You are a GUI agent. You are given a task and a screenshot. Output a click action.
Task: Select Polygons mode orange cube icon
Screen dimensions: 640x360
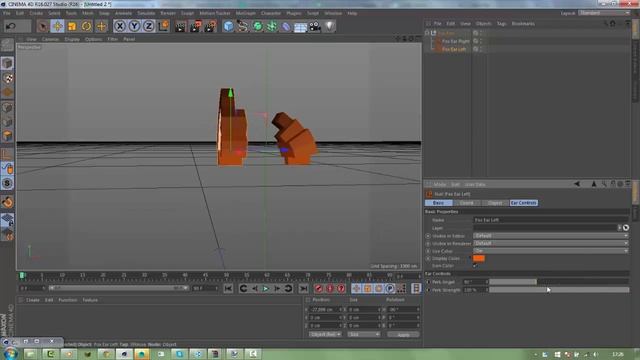point(7,136)
